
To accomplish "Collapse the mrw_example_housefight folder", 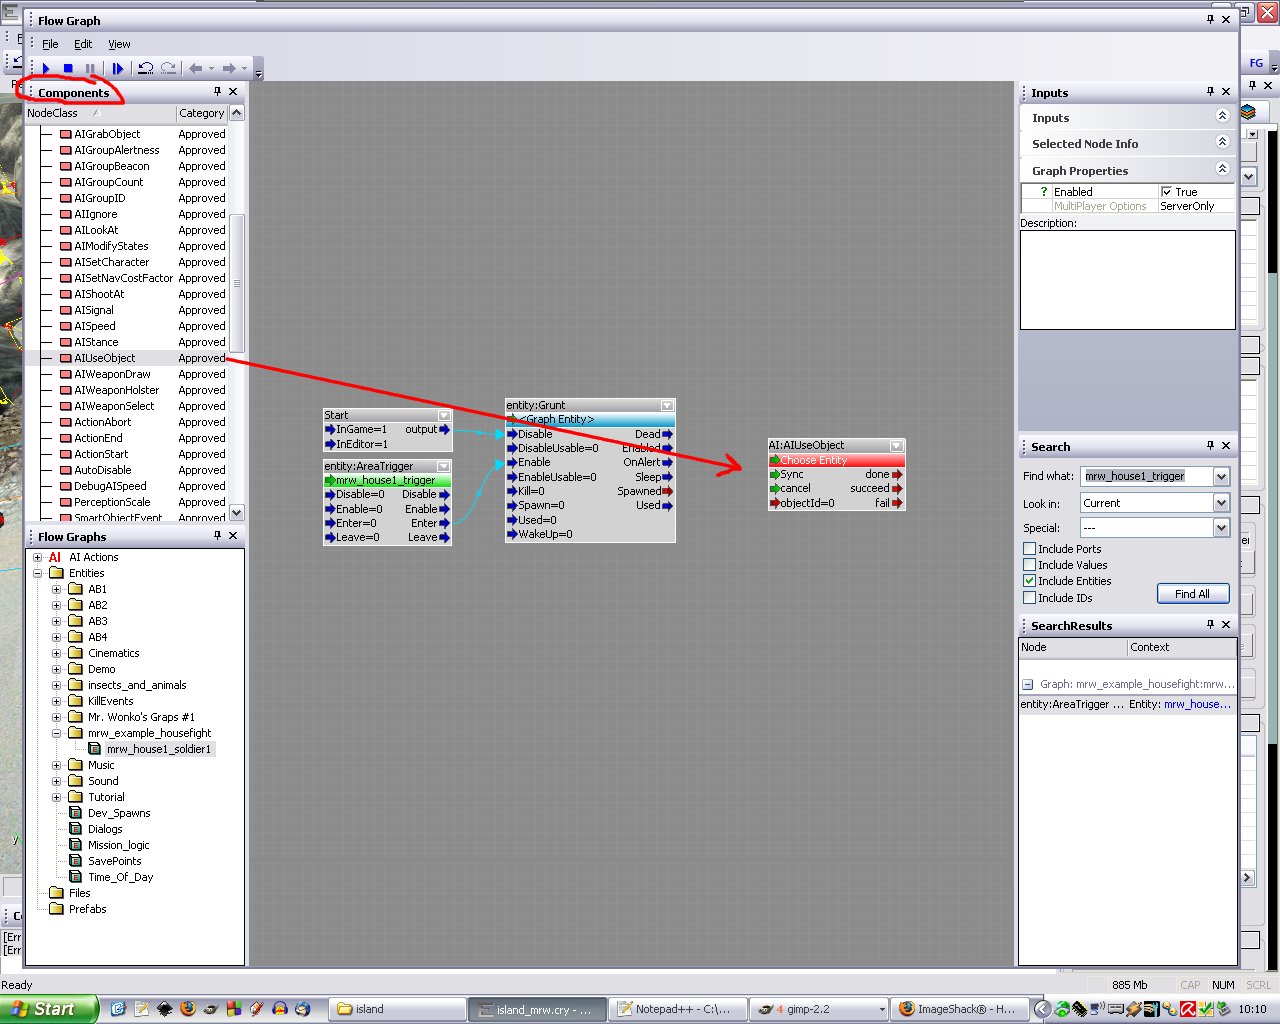I will [x=57, y=733].
